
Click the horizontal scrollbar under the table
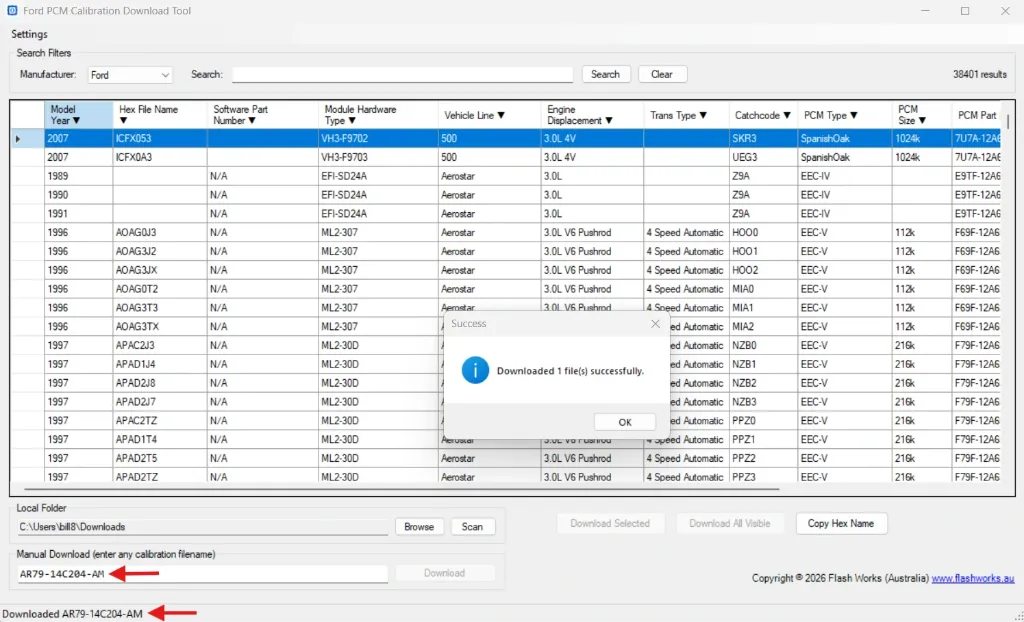tap(400, 489)
